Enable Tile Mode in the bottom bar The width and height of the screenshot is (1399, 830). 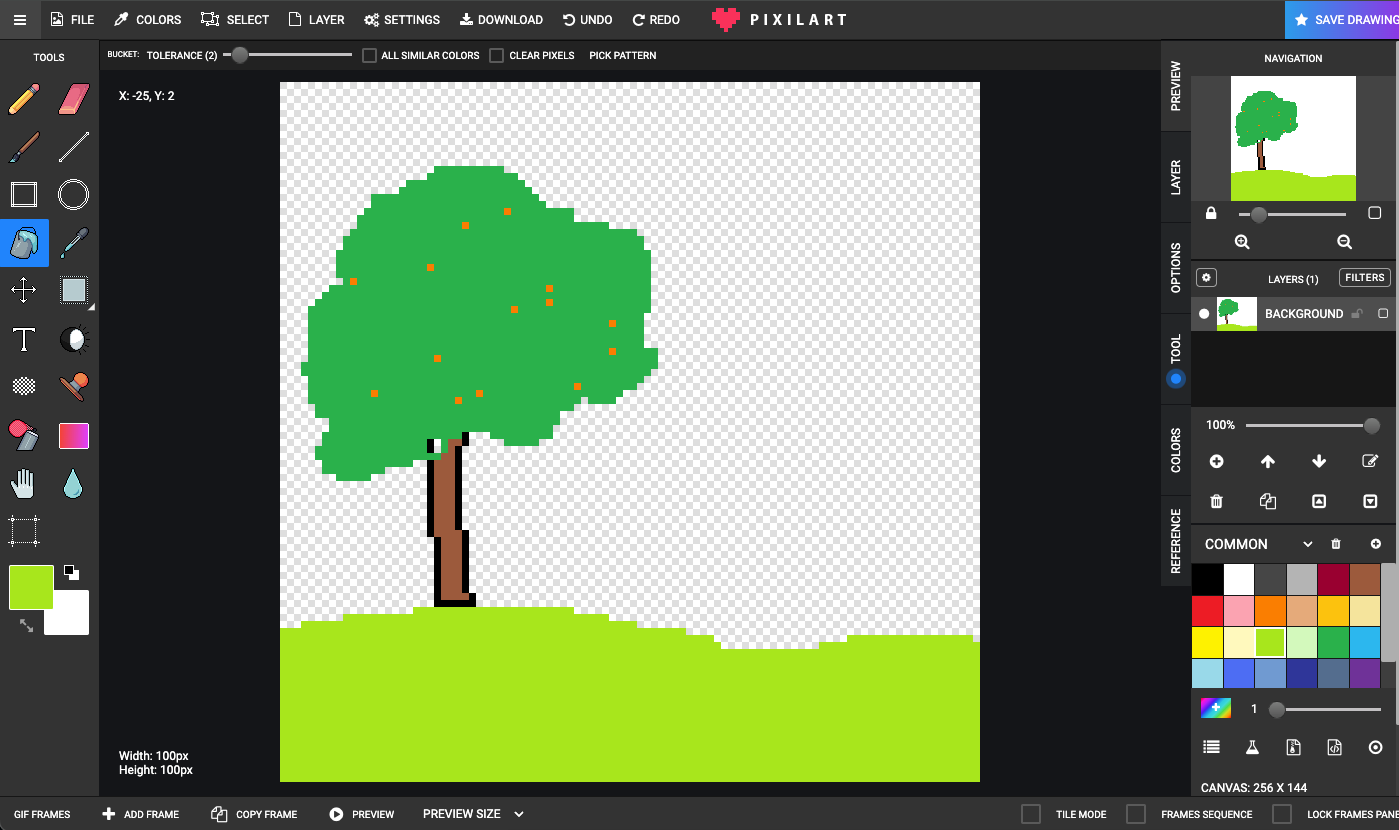1030,814
